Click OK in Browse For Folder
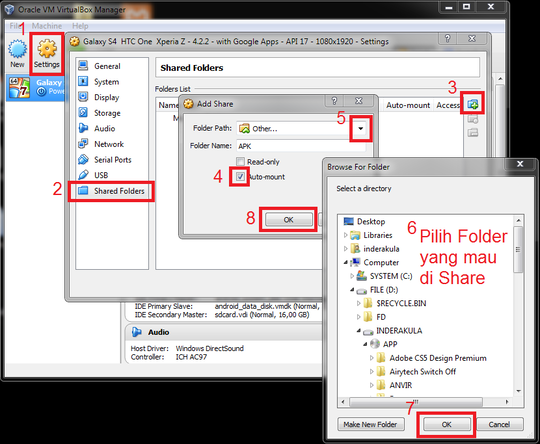This screenshot has width=540, height=444. (446, 424)
